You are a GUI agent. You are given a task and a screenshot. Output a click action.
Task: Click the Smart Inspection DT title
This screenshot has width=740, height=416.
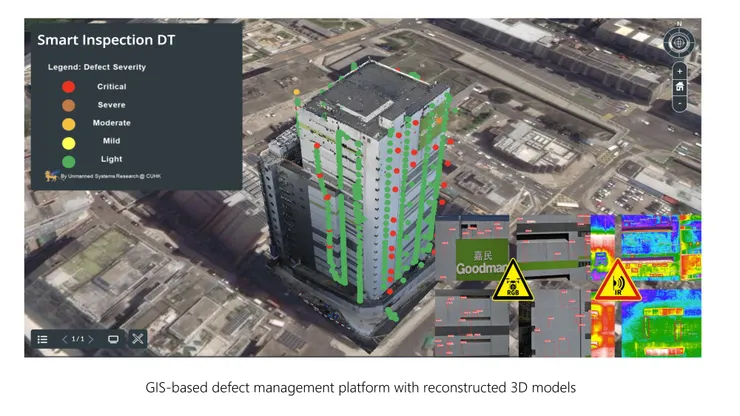tap(106, 40)
